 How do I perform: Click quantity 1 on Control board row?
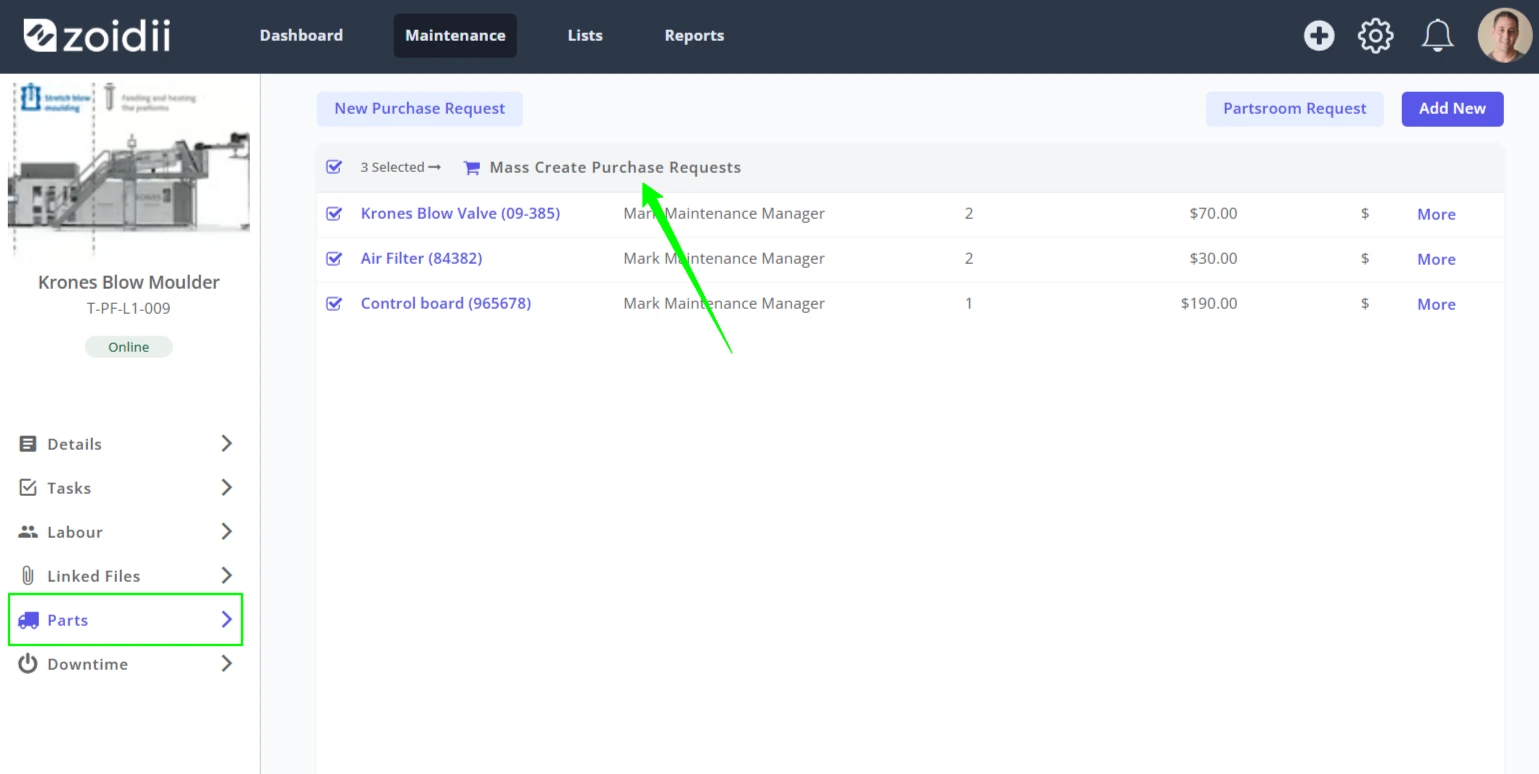tap(968, 303)
